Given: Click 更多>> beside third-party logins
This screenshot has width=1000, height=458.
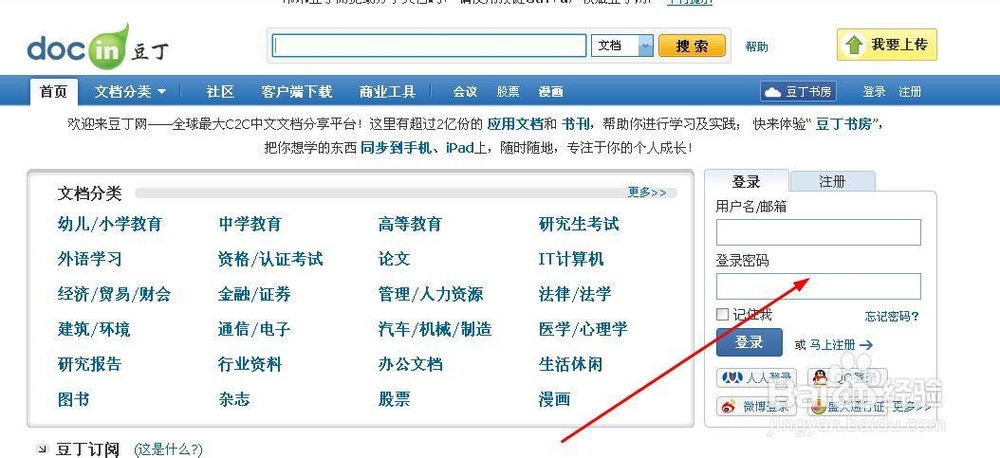Looking at the screenshot, I should pos(911,407).
